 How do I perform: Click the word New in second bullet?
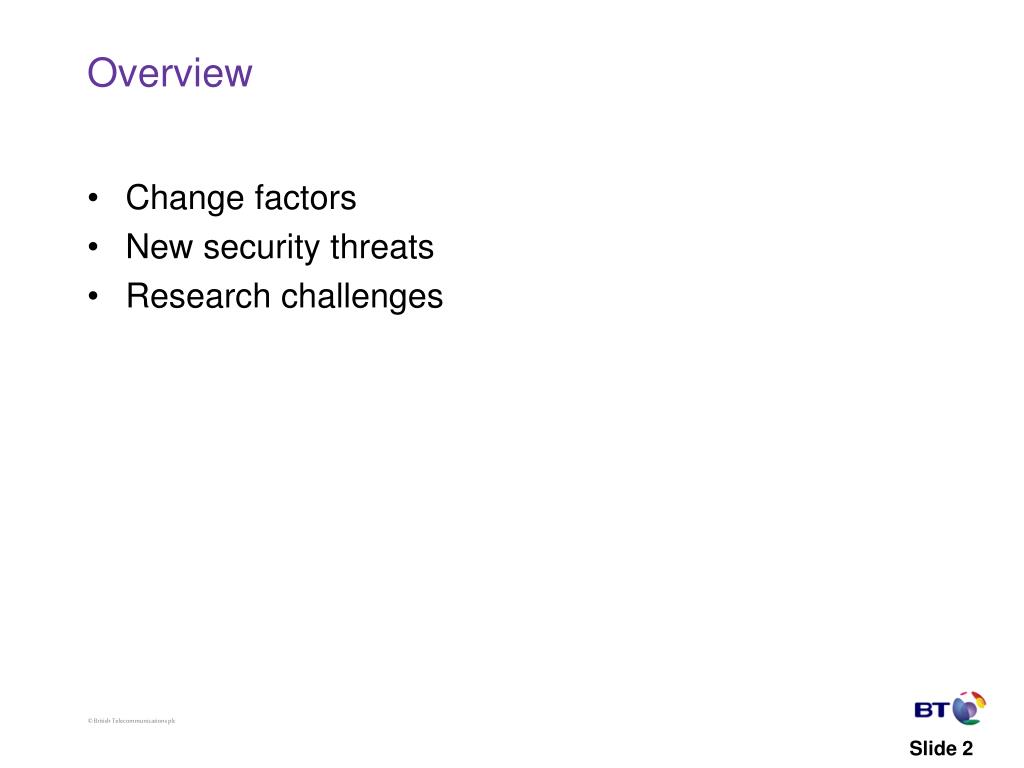(159, 247)
